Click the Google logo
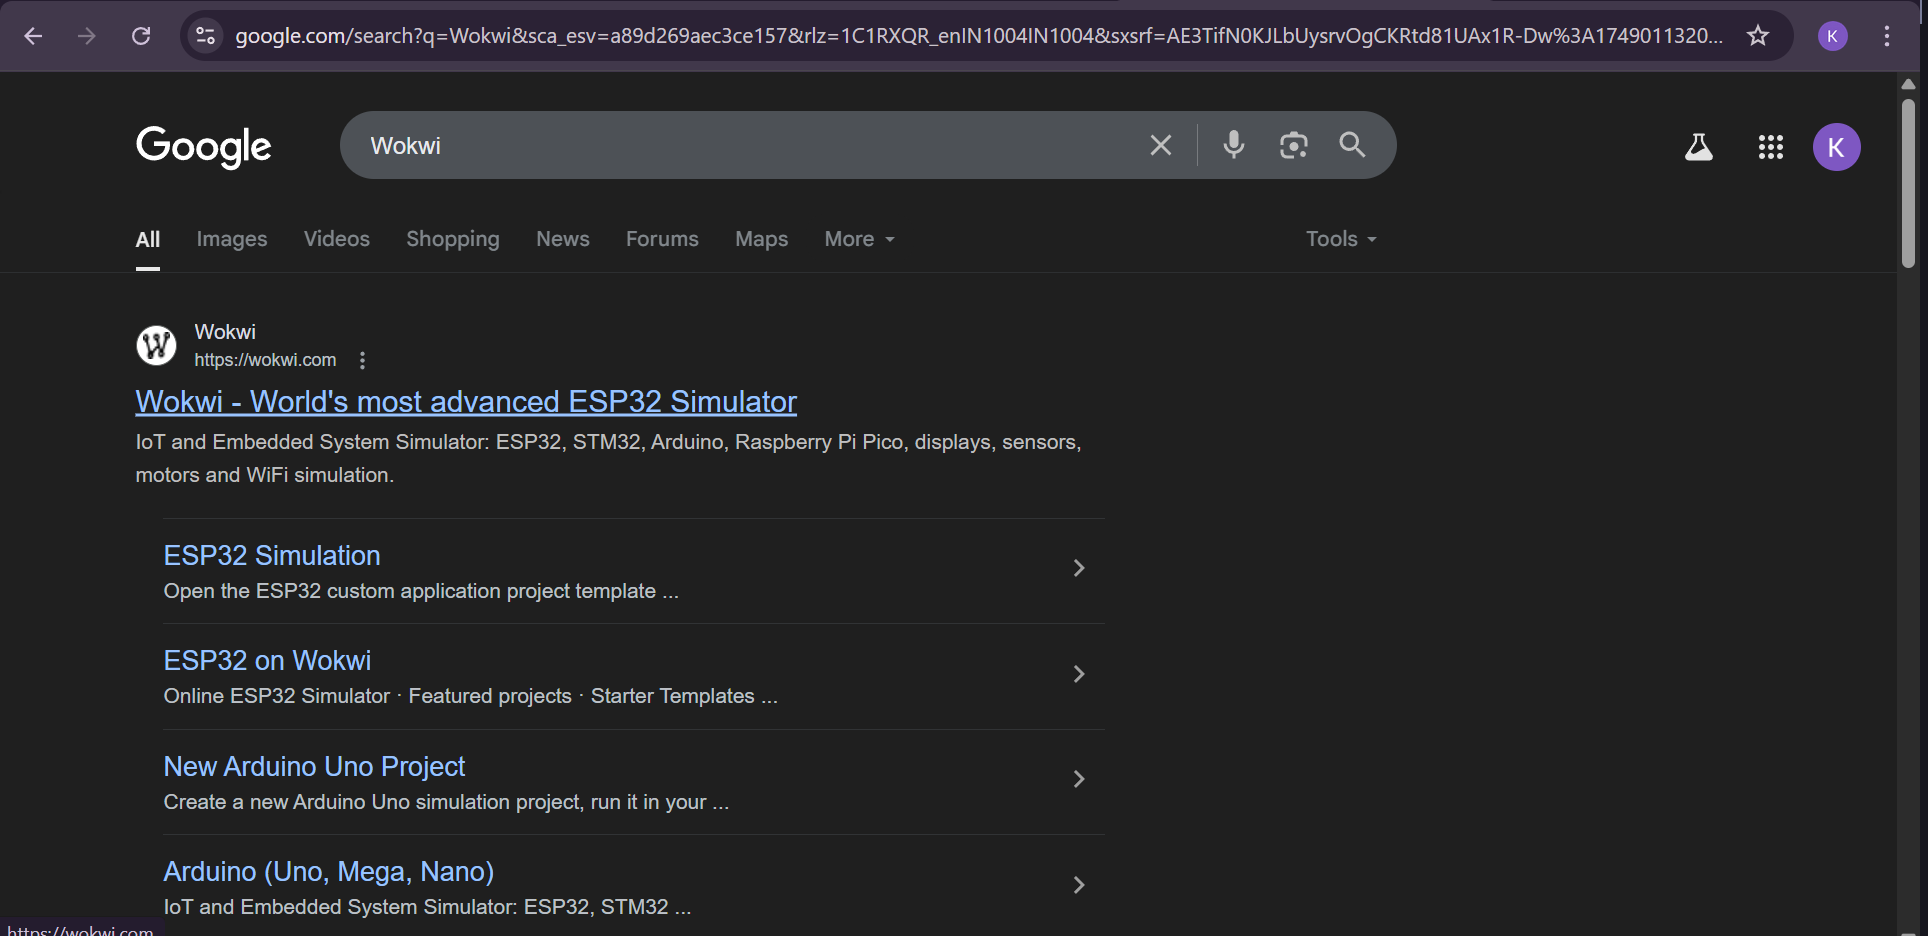Viewport: 1928px width, 936px height. point(203,147)
